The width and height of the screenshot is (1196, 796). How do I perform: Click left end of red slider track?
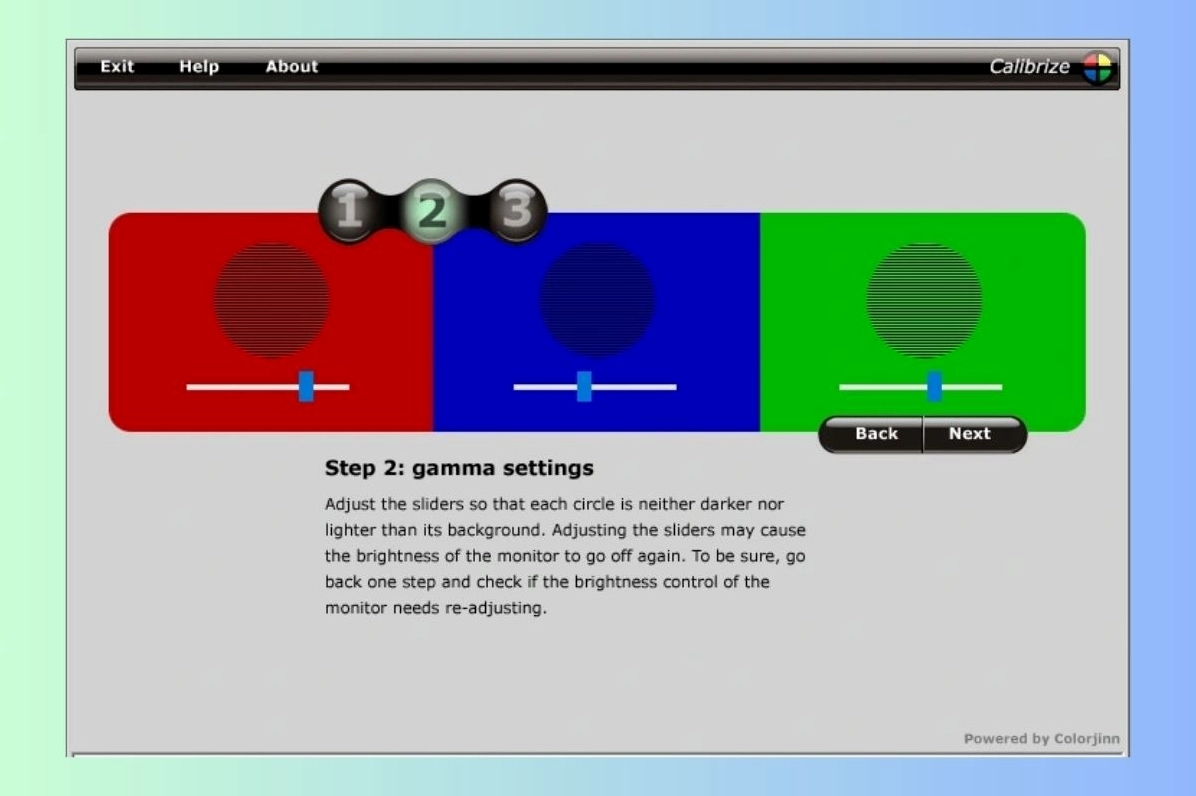[x=191, y=386]
